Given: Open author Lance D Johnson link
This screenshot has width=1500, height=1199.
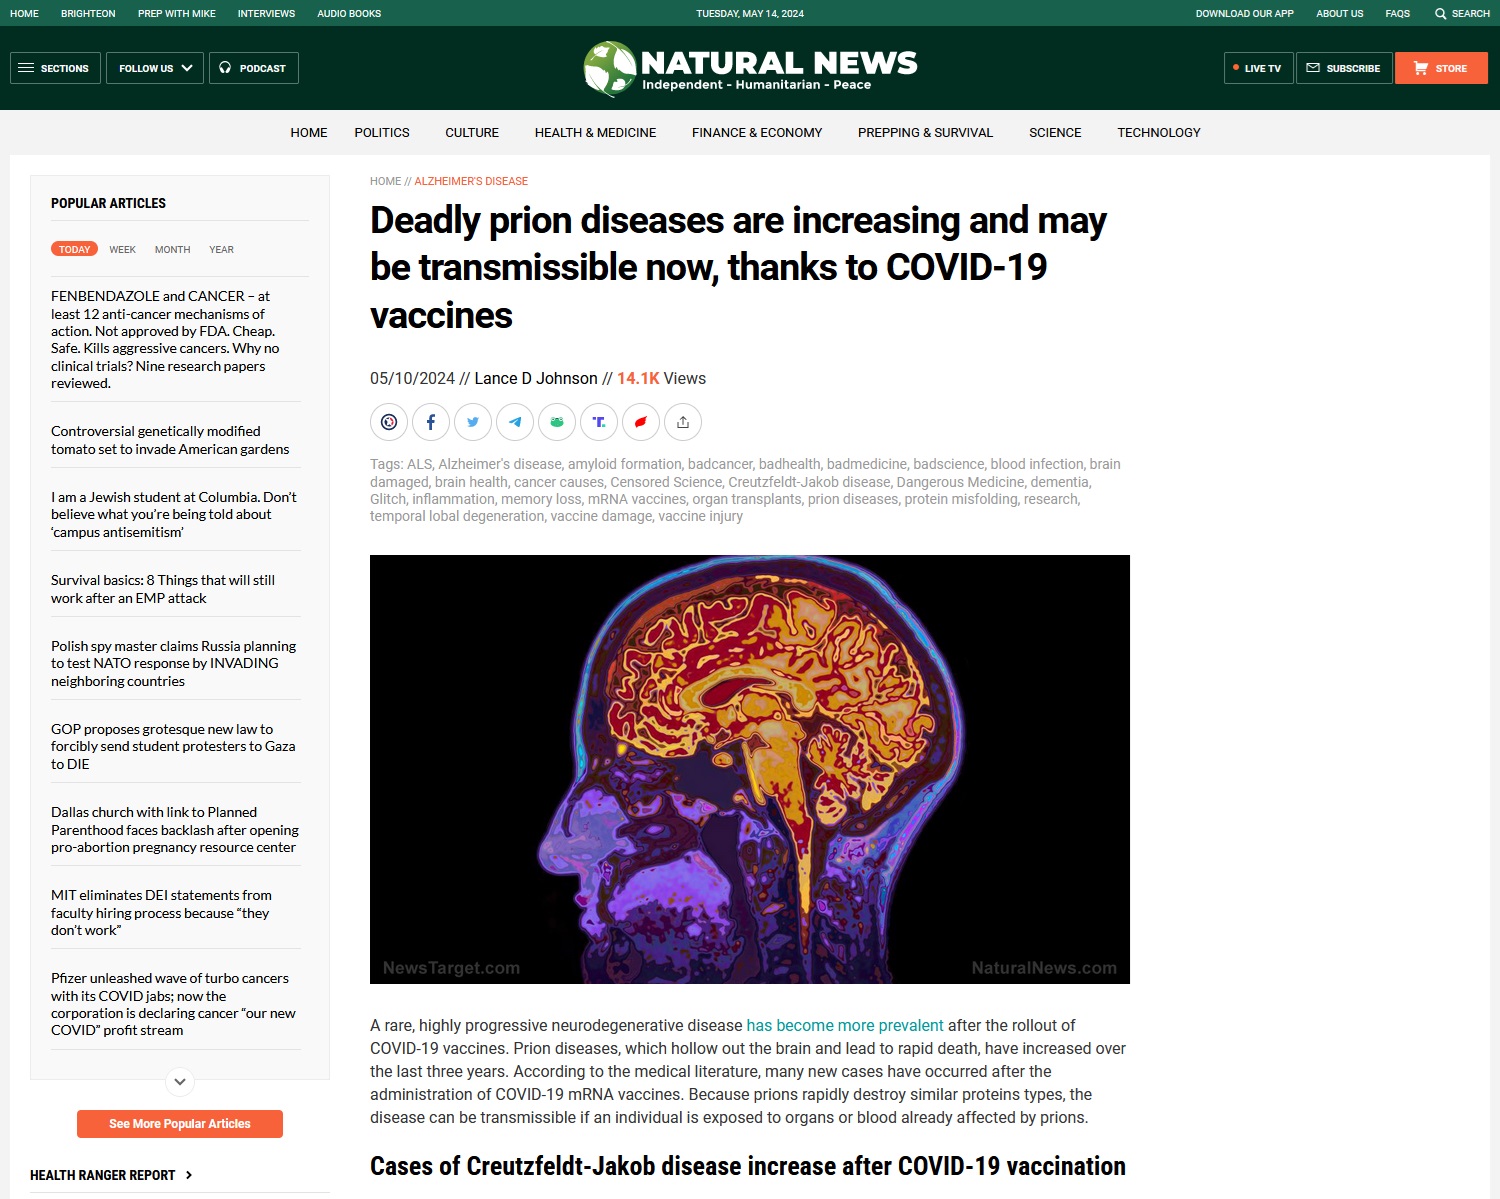Looking at the screenshot, I should coord(536,378).
